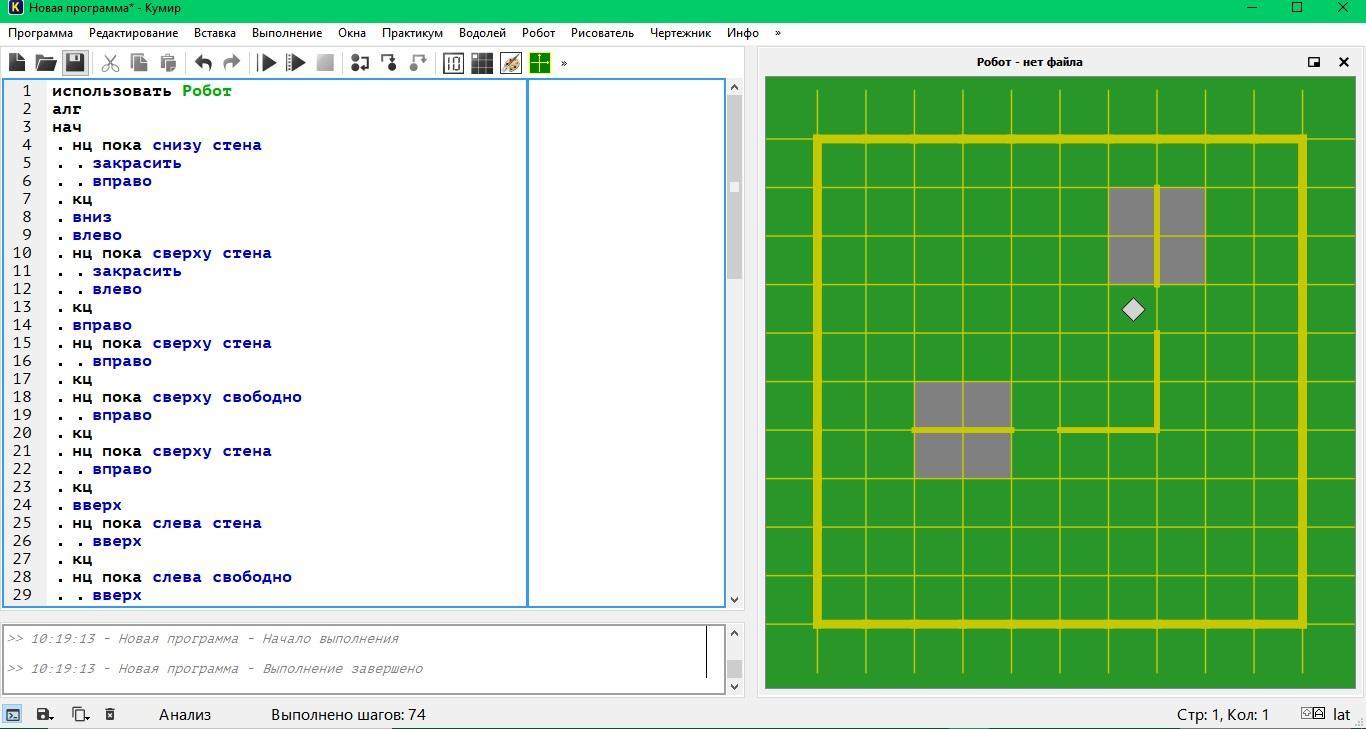Open the Выполнение menu
This screenshot has height=729, width=1366.
287,33
